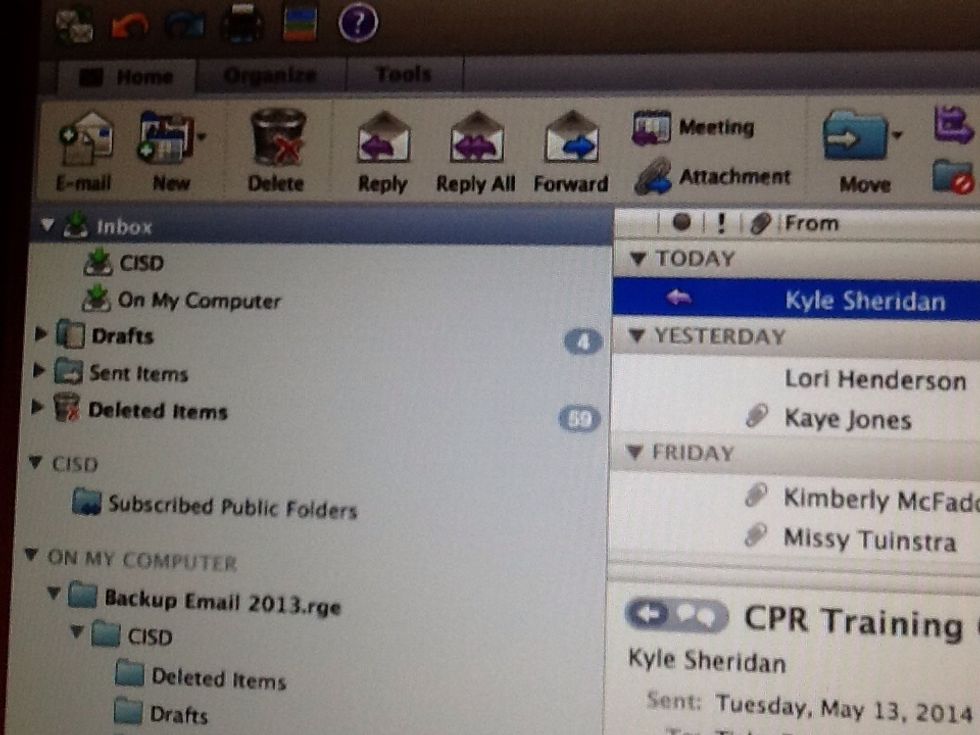The width and height of the screenshot is (980, 735).
Task: Click the Attachment paperclip icon
Action: click(653, 176)
